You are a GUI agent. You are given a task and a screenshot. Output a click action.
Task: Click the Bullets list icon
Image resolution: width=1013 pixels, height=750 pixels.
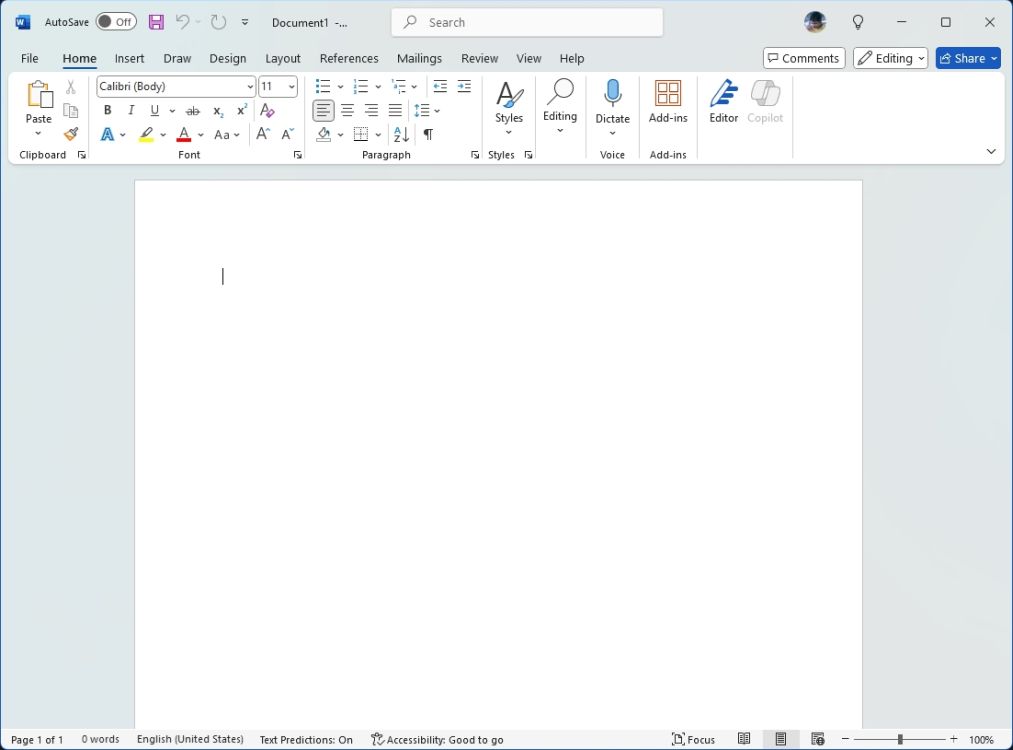(x=323, y=87)
